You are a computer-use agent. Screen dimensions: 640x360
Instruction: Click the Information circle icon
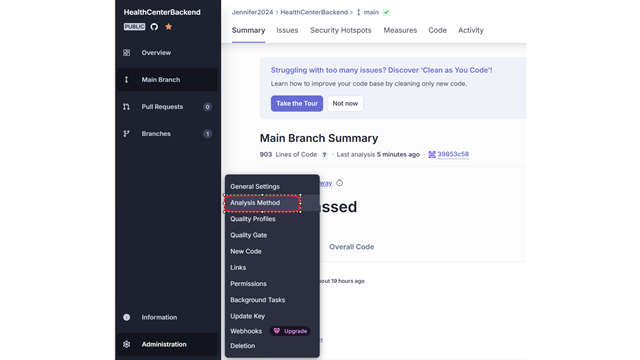127,317
